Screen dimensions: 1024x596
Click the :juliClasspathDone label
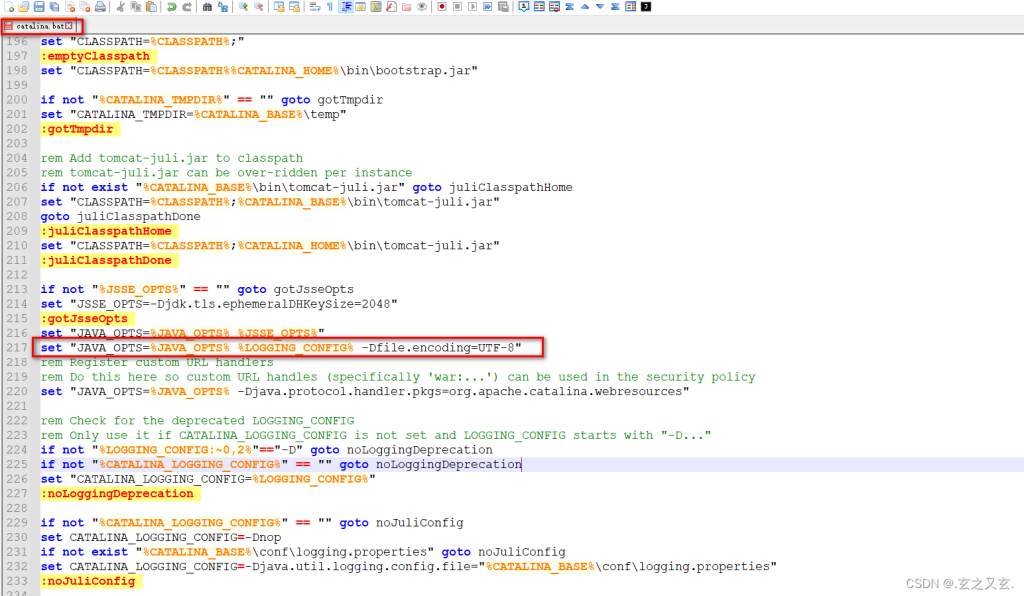point(106,260)
